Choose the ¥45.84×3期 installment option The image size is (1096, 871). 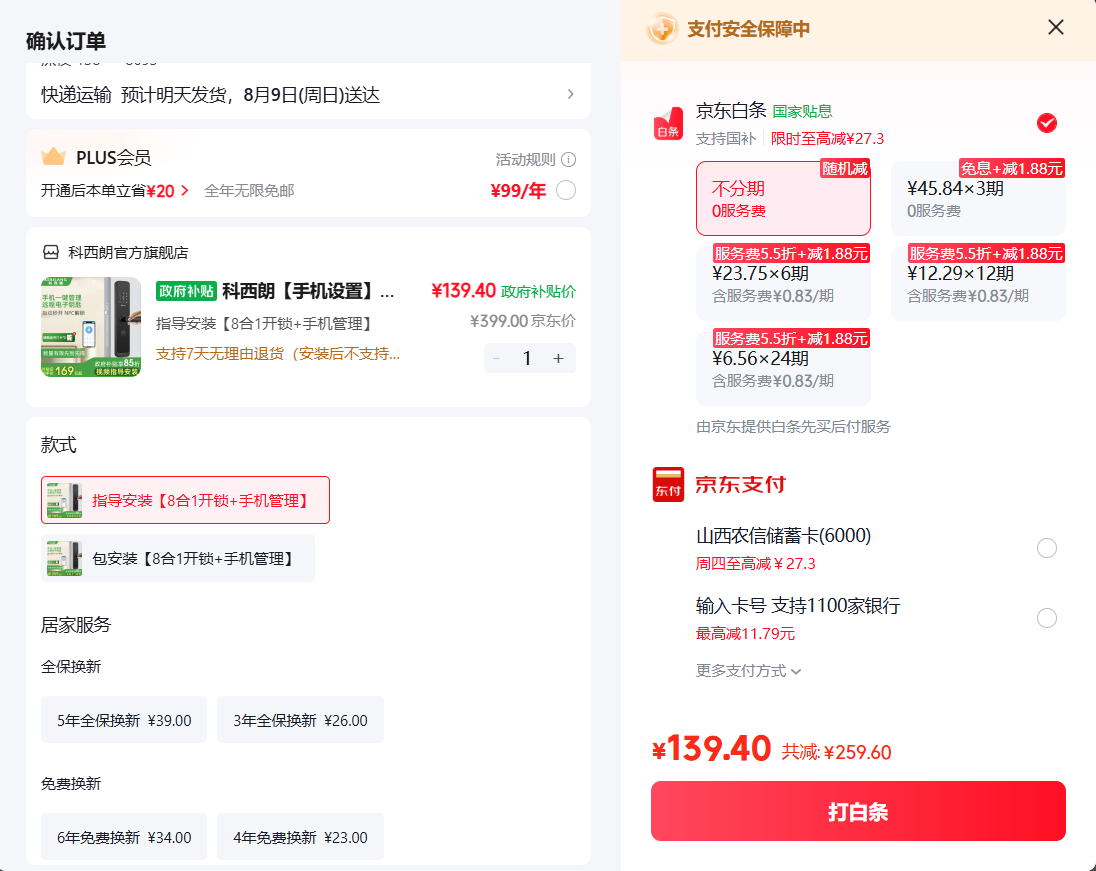point(979,199)
